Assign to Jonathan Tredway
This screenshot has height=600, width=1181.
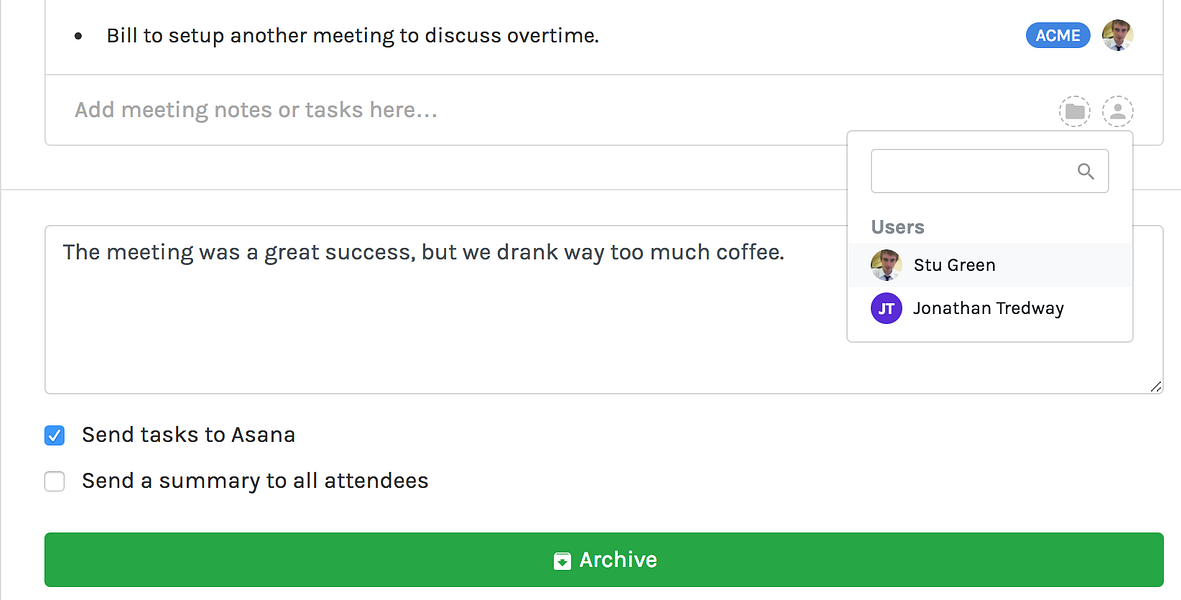point(988,308)
